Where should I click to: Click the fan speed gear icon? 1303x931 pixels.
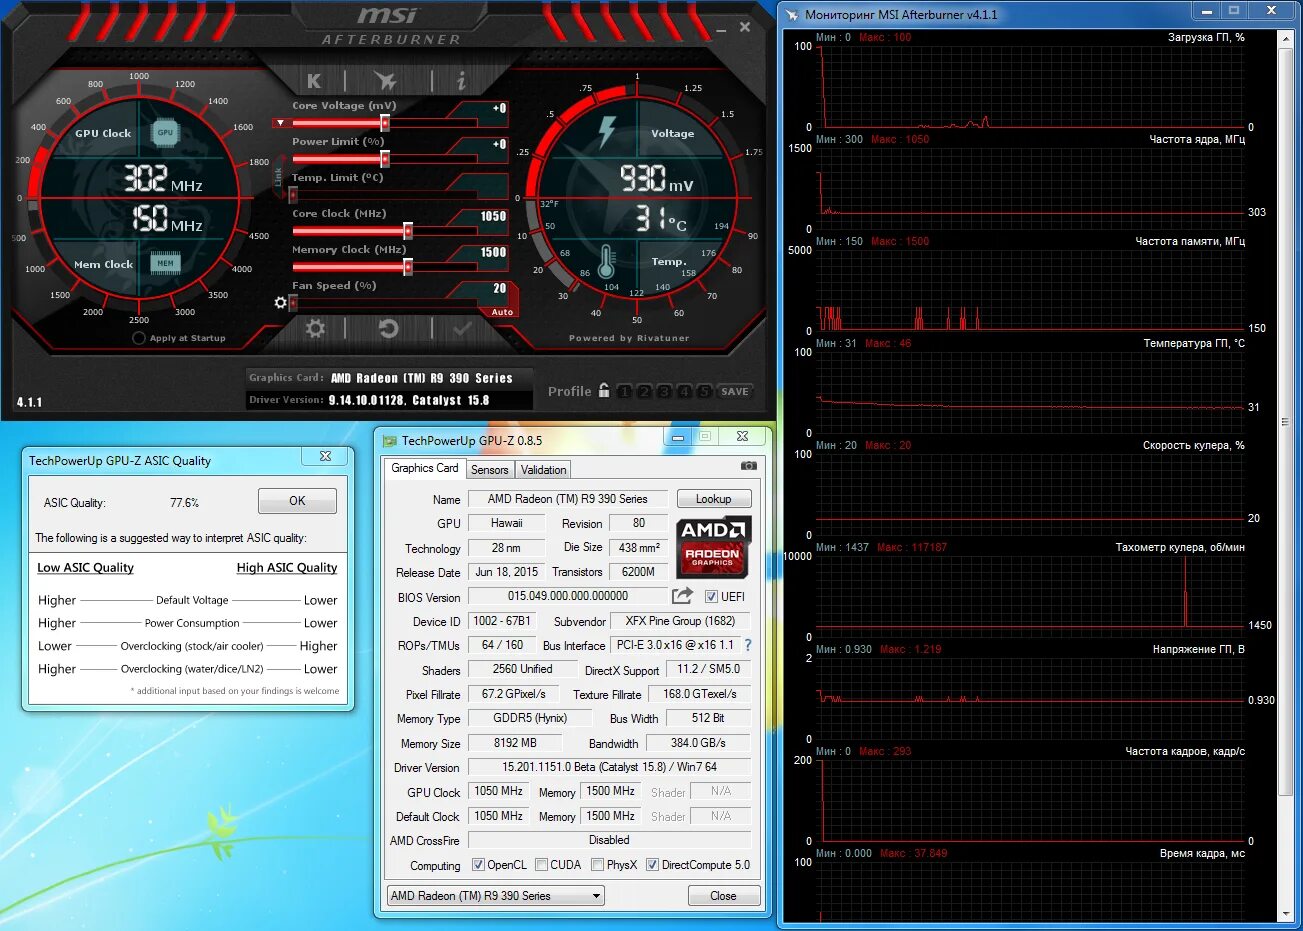click(x=280, y=302)
